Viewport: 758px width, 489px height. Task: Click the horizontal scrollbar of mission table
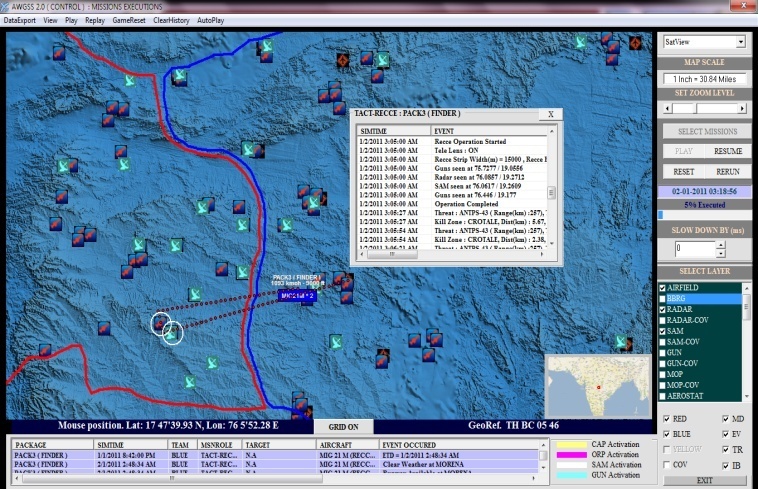click(x=276, y=478)
